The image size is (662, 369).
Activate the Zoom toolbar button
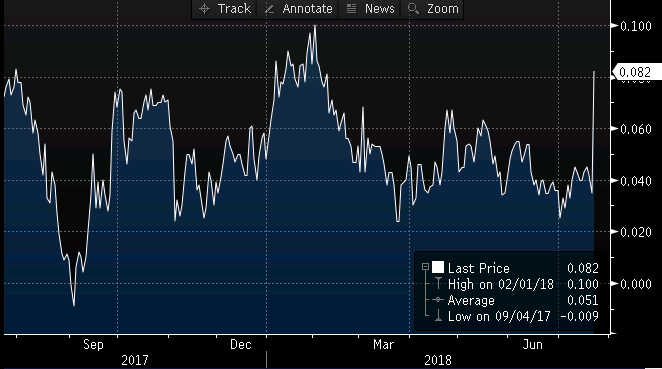click(432, 9)
